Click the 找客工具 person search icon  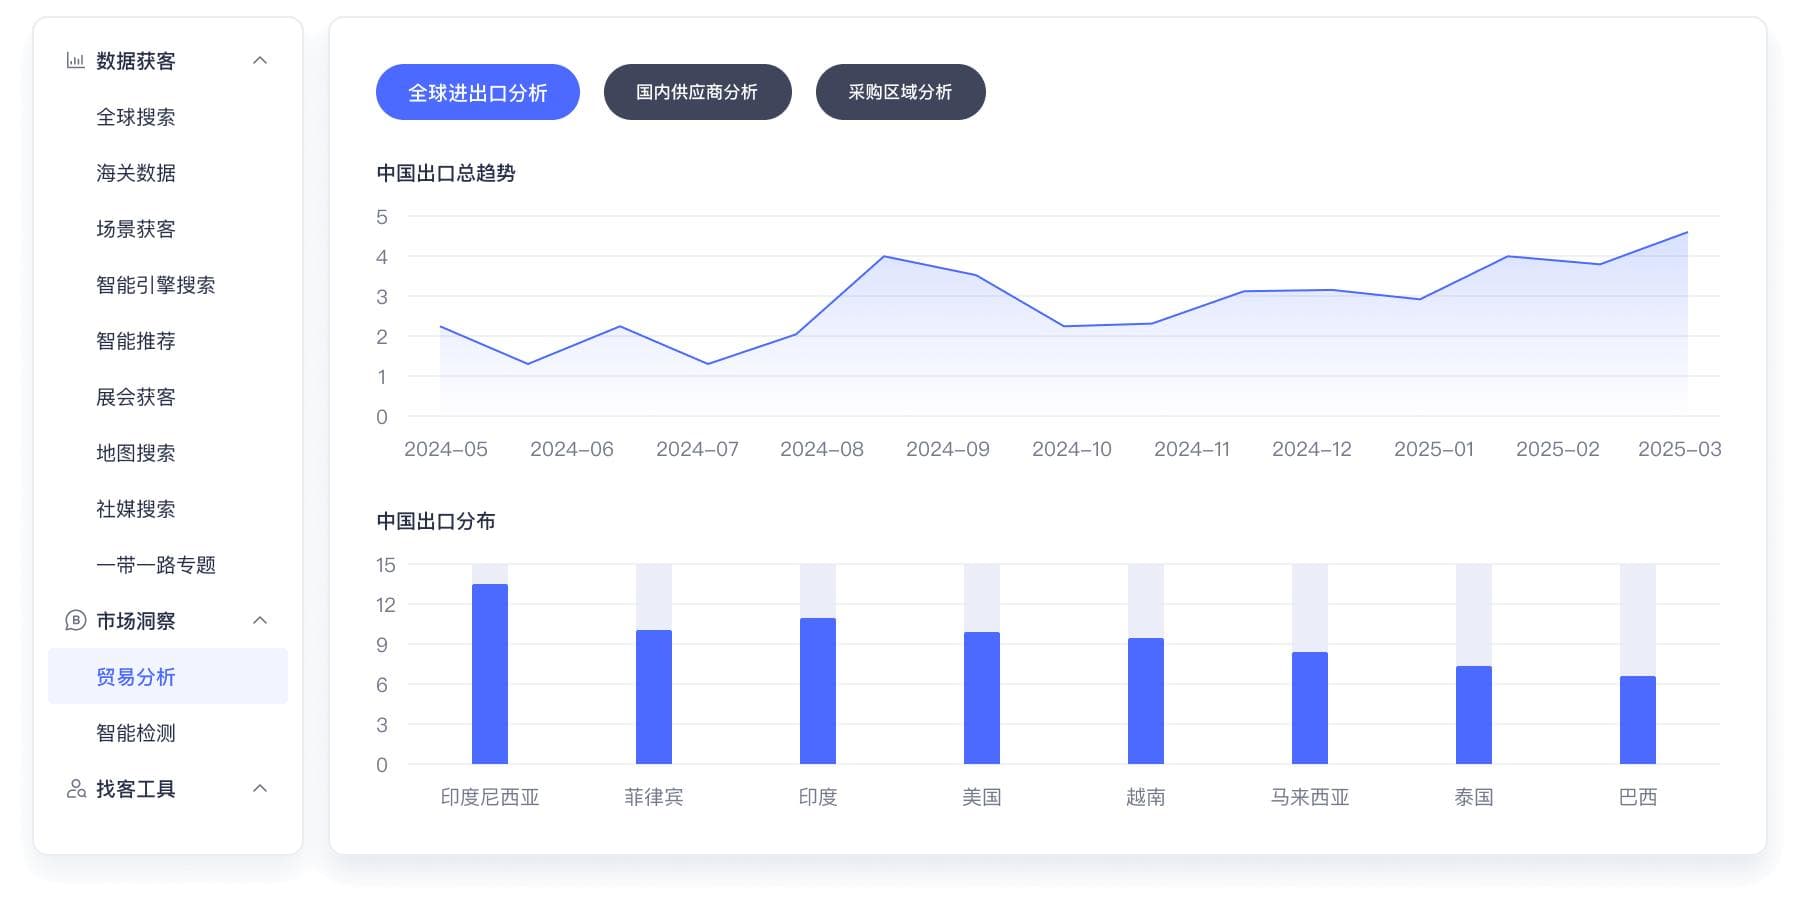tap(76, 789)
